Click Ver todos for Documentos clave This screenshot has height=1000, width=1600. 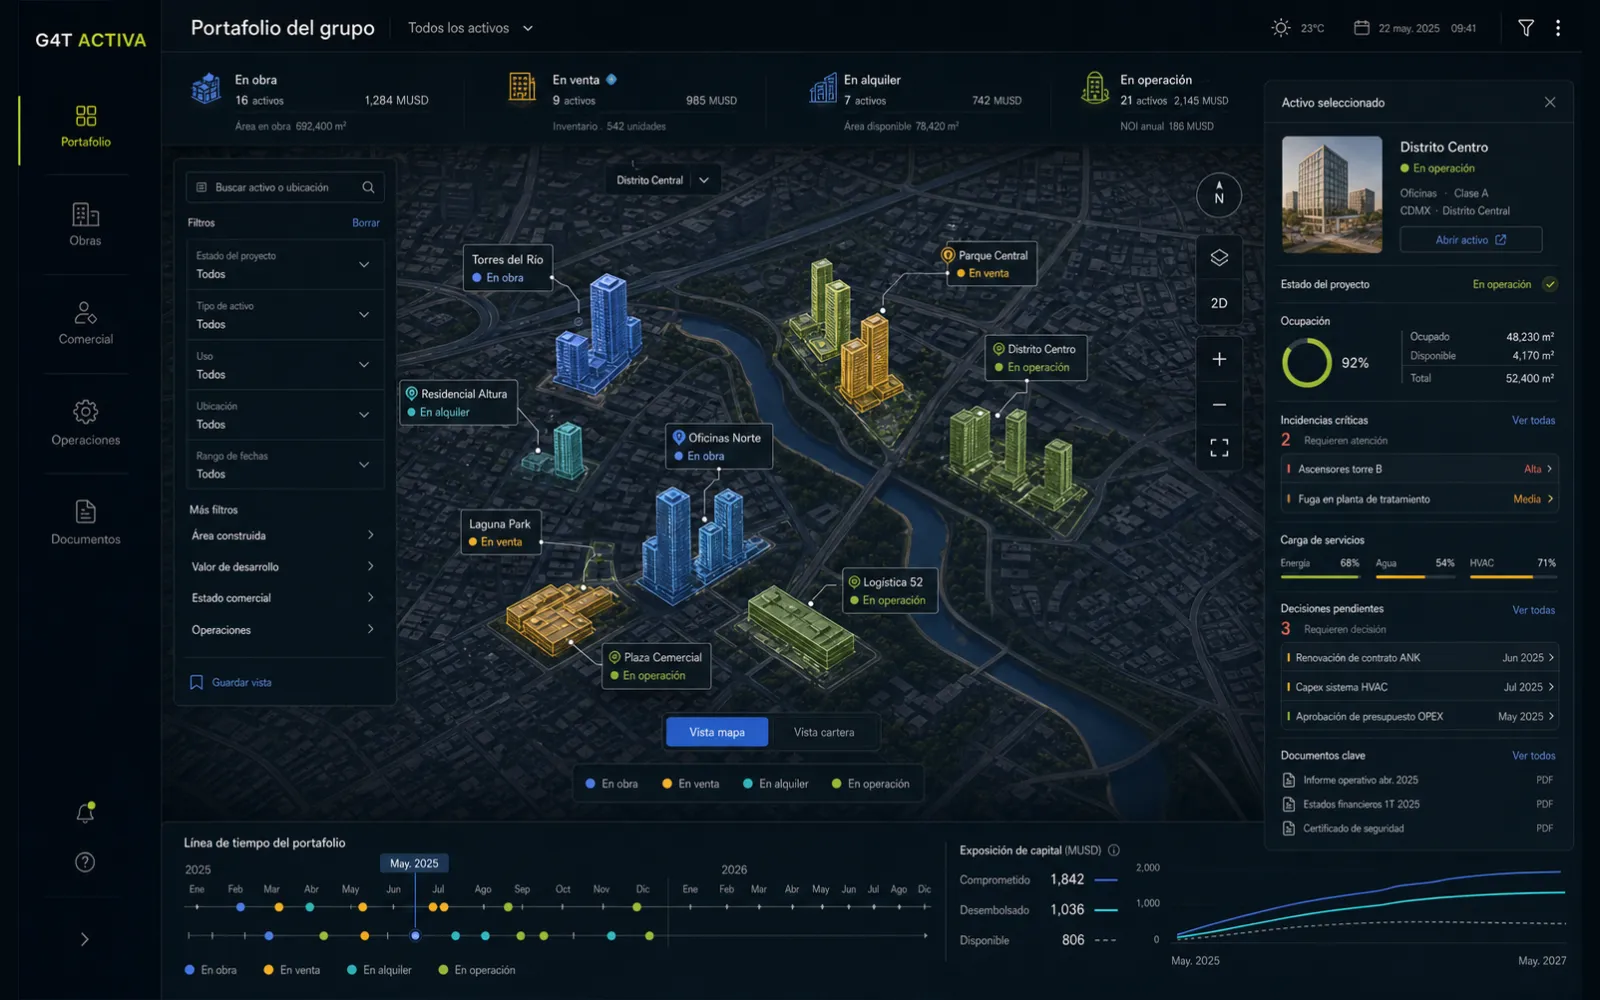[1533, 756]
